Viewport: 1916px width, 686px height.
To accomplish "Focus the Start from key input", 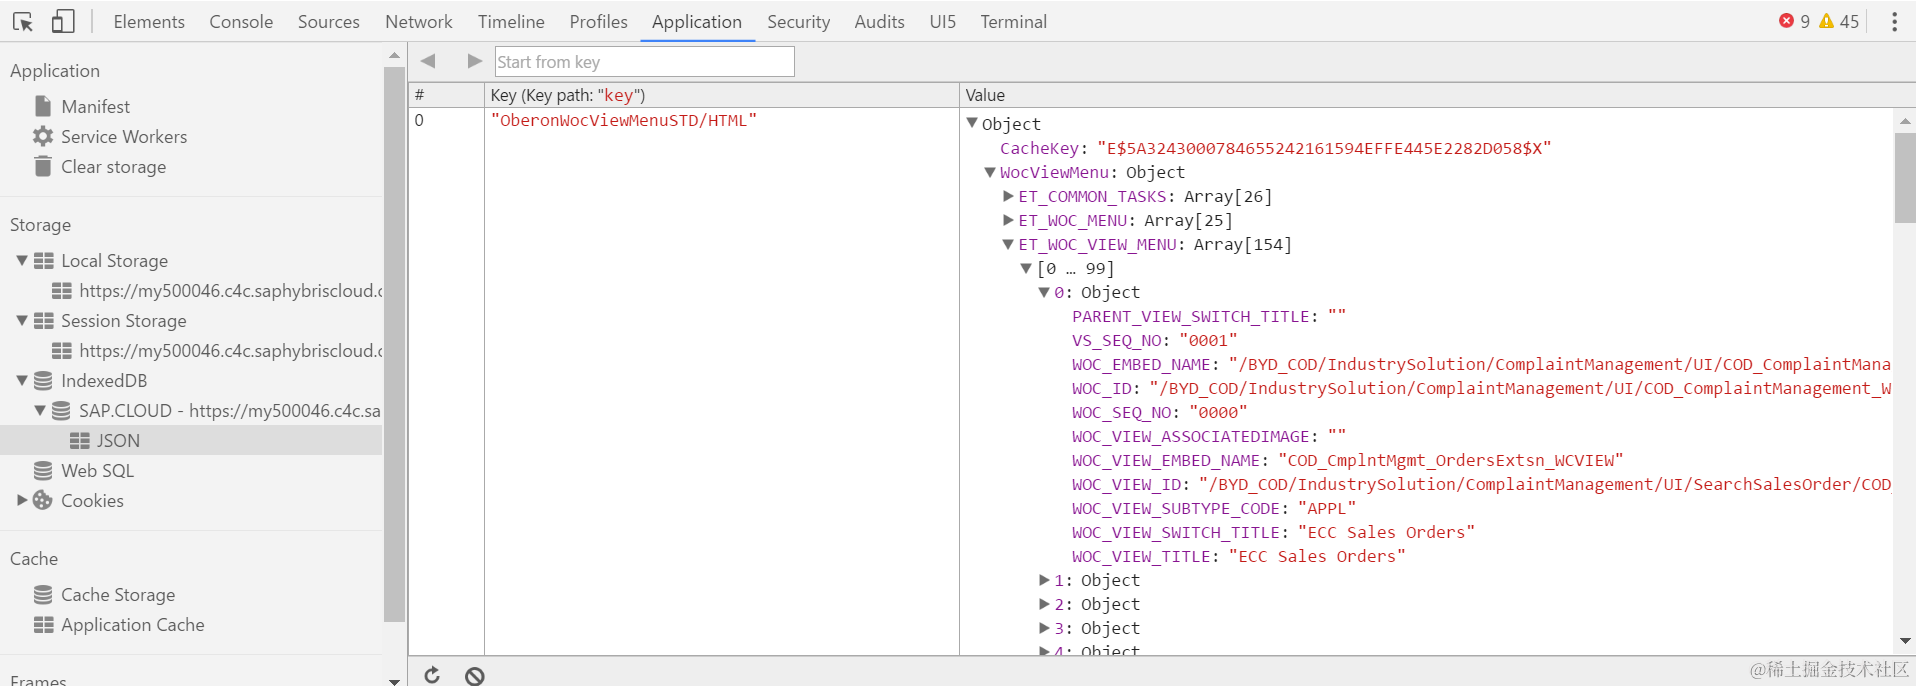I will [x=644, y=62].
